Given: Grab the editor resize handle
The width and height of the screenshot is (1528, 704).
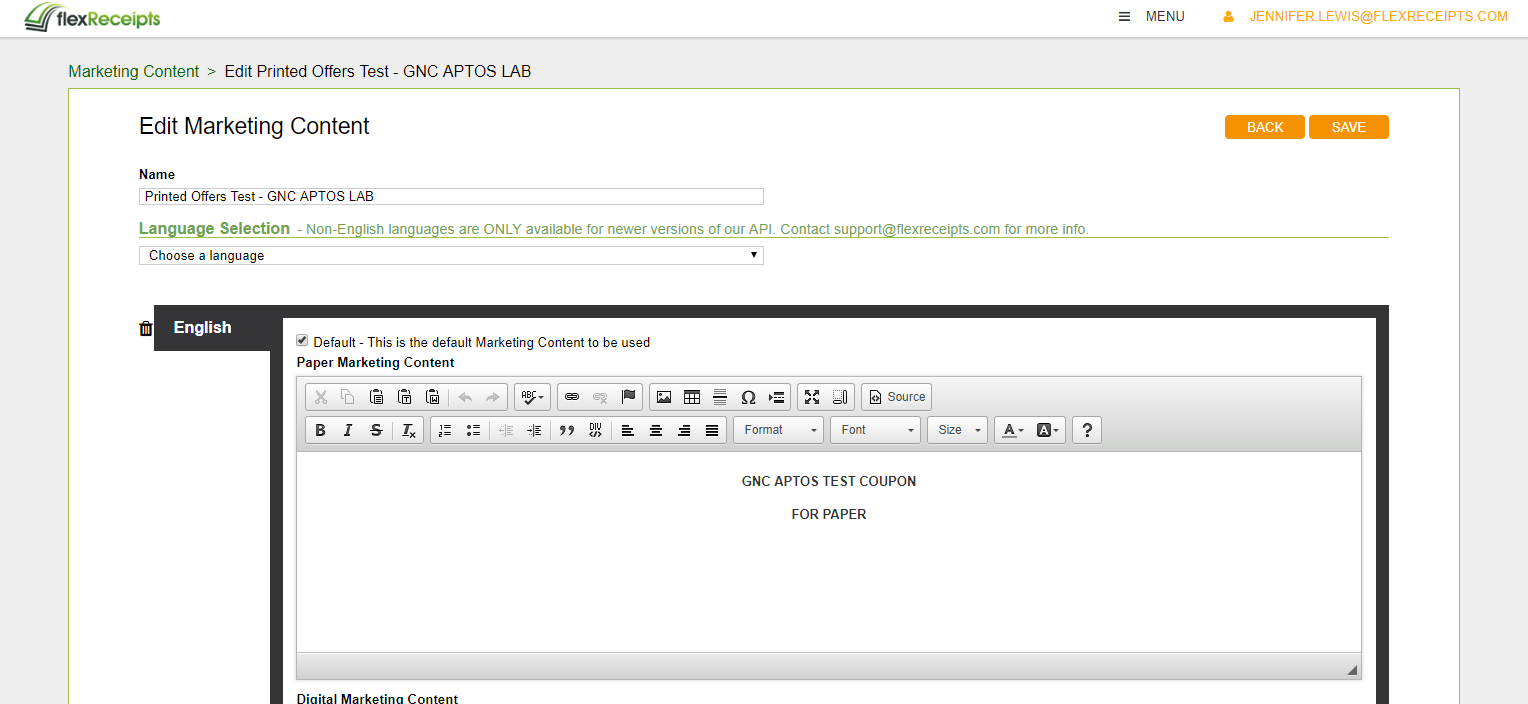Looking at the screenshot, I should [1352, 670].
